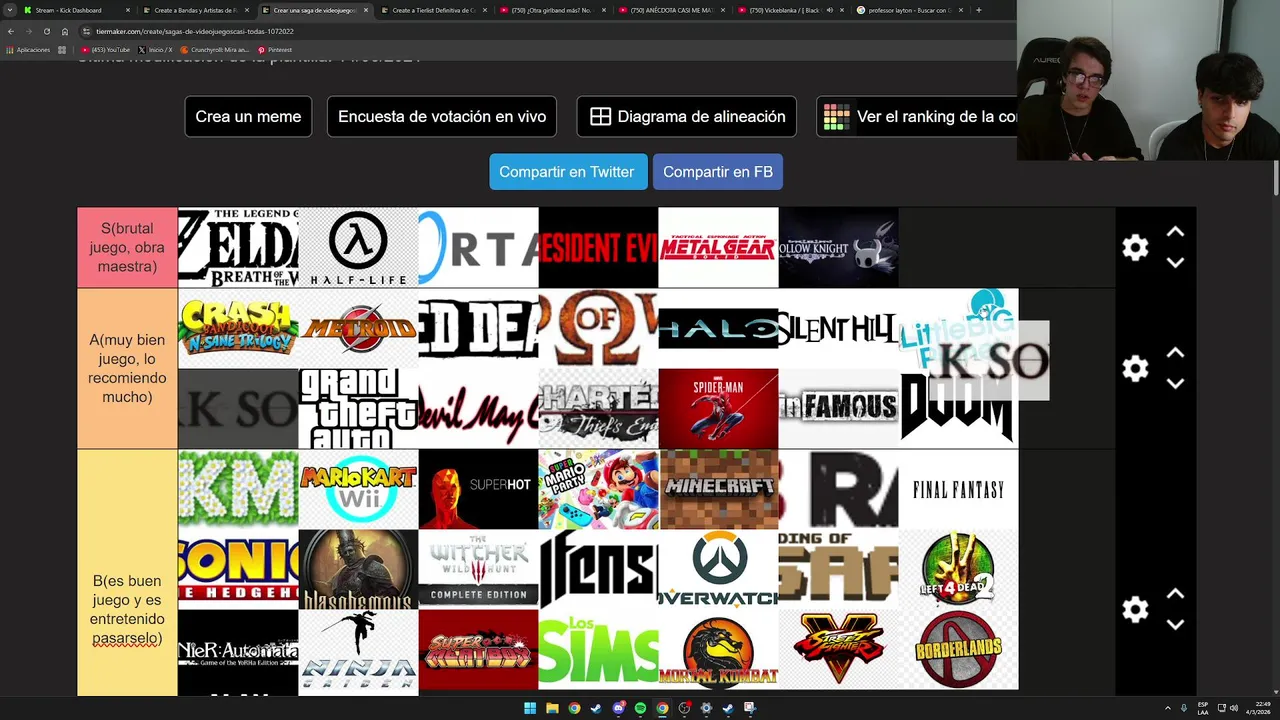1280x720 pixels.
Task: Click the microphone icon in system tray
Action: coord(1184,708)
